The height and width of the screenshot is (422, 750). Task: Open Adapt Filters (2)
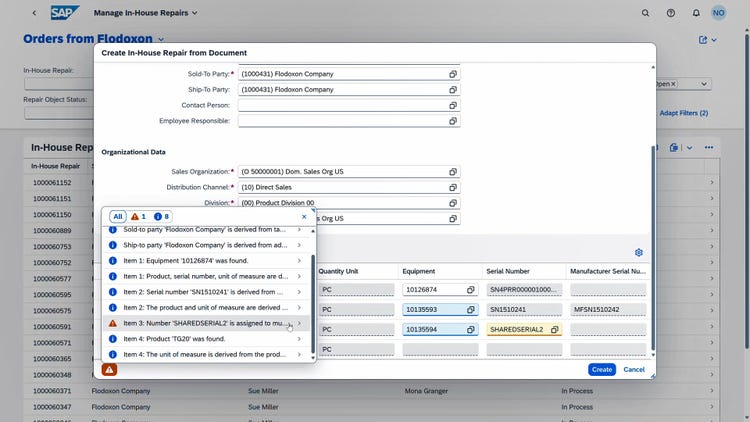(x=684, y=113)
